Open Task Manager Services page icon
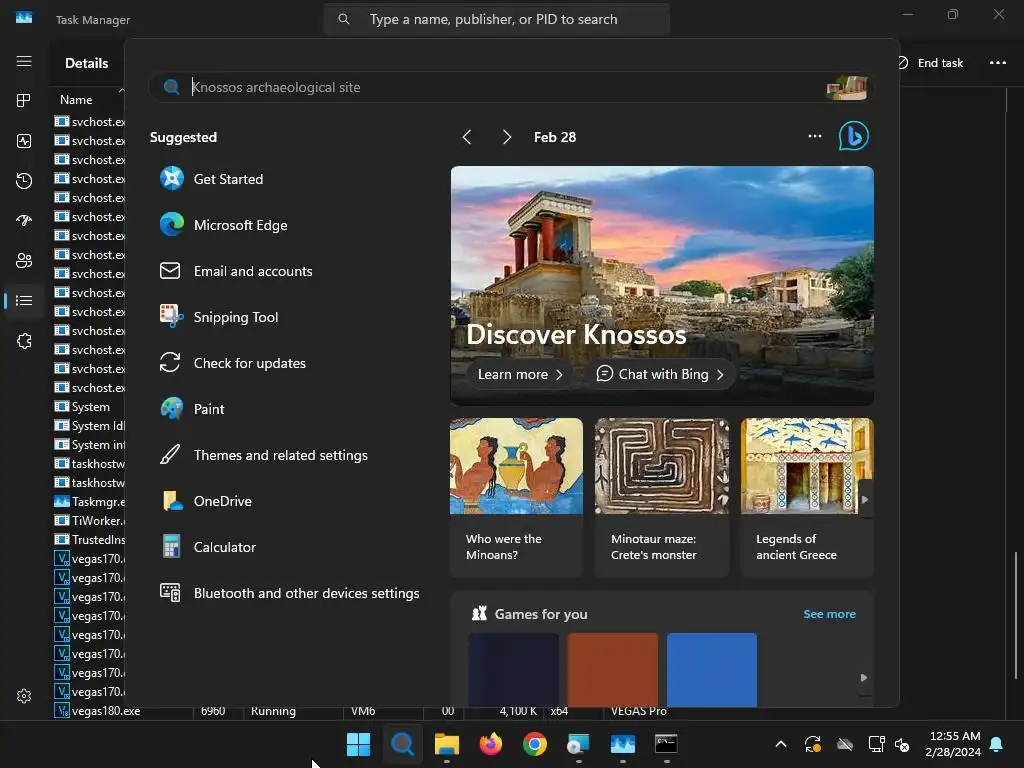The width and height of the screenshot is (1024, 768). pos(24,341)
